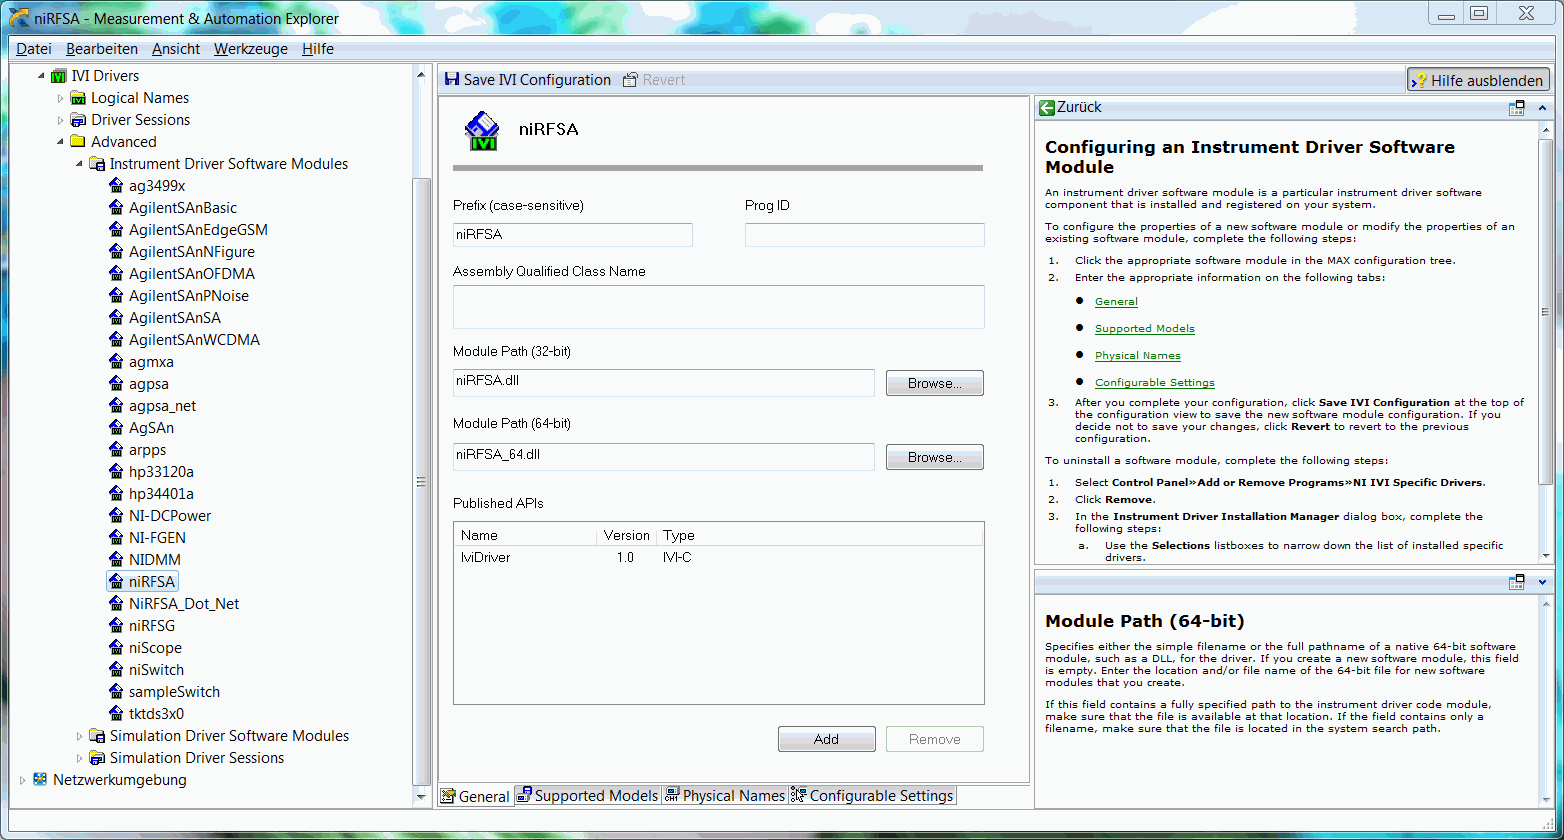Click the Hilfe ausblenden button

[x=1478, y=81]
